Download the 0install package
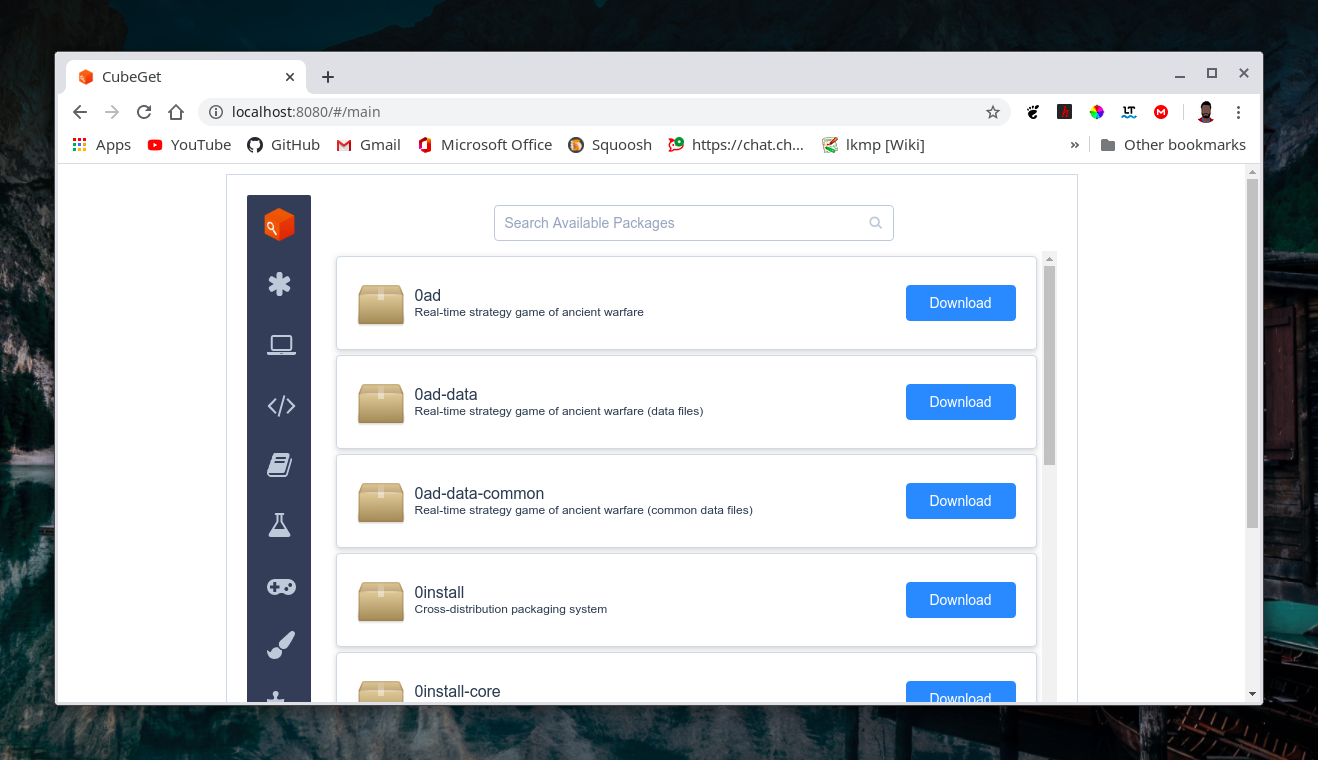Viewport: 1318px width, 760px height. click(960, 600)
